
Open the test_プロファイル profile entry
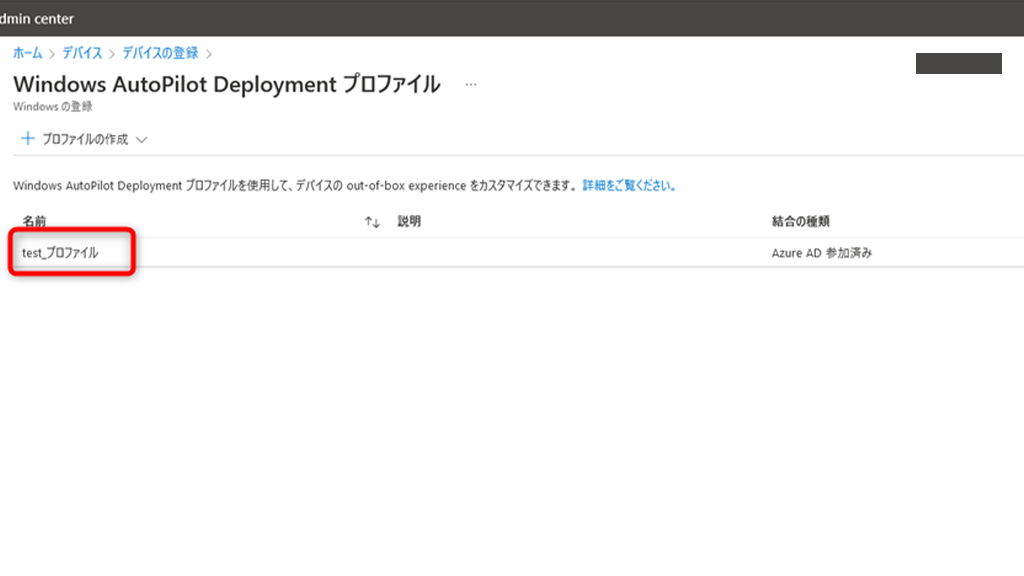pyautogui.click(x=58, y=252)
